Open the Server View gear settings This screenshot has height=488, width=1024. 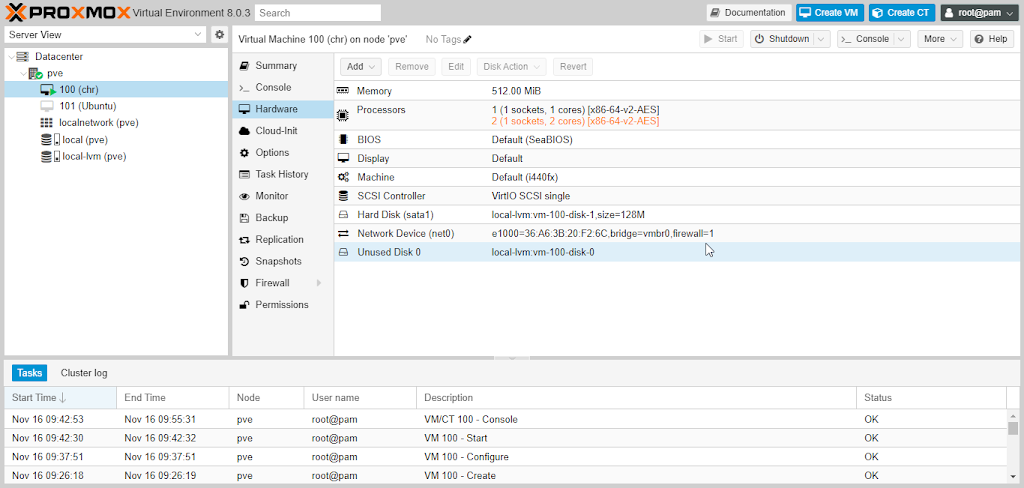click(220, 35)
